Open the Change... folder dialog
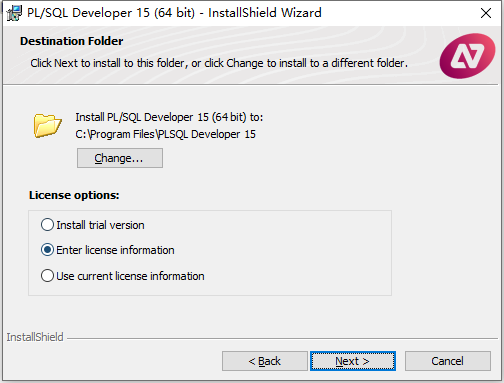Image resolution: width=504 pixels, height=383 pixels. 120,158
